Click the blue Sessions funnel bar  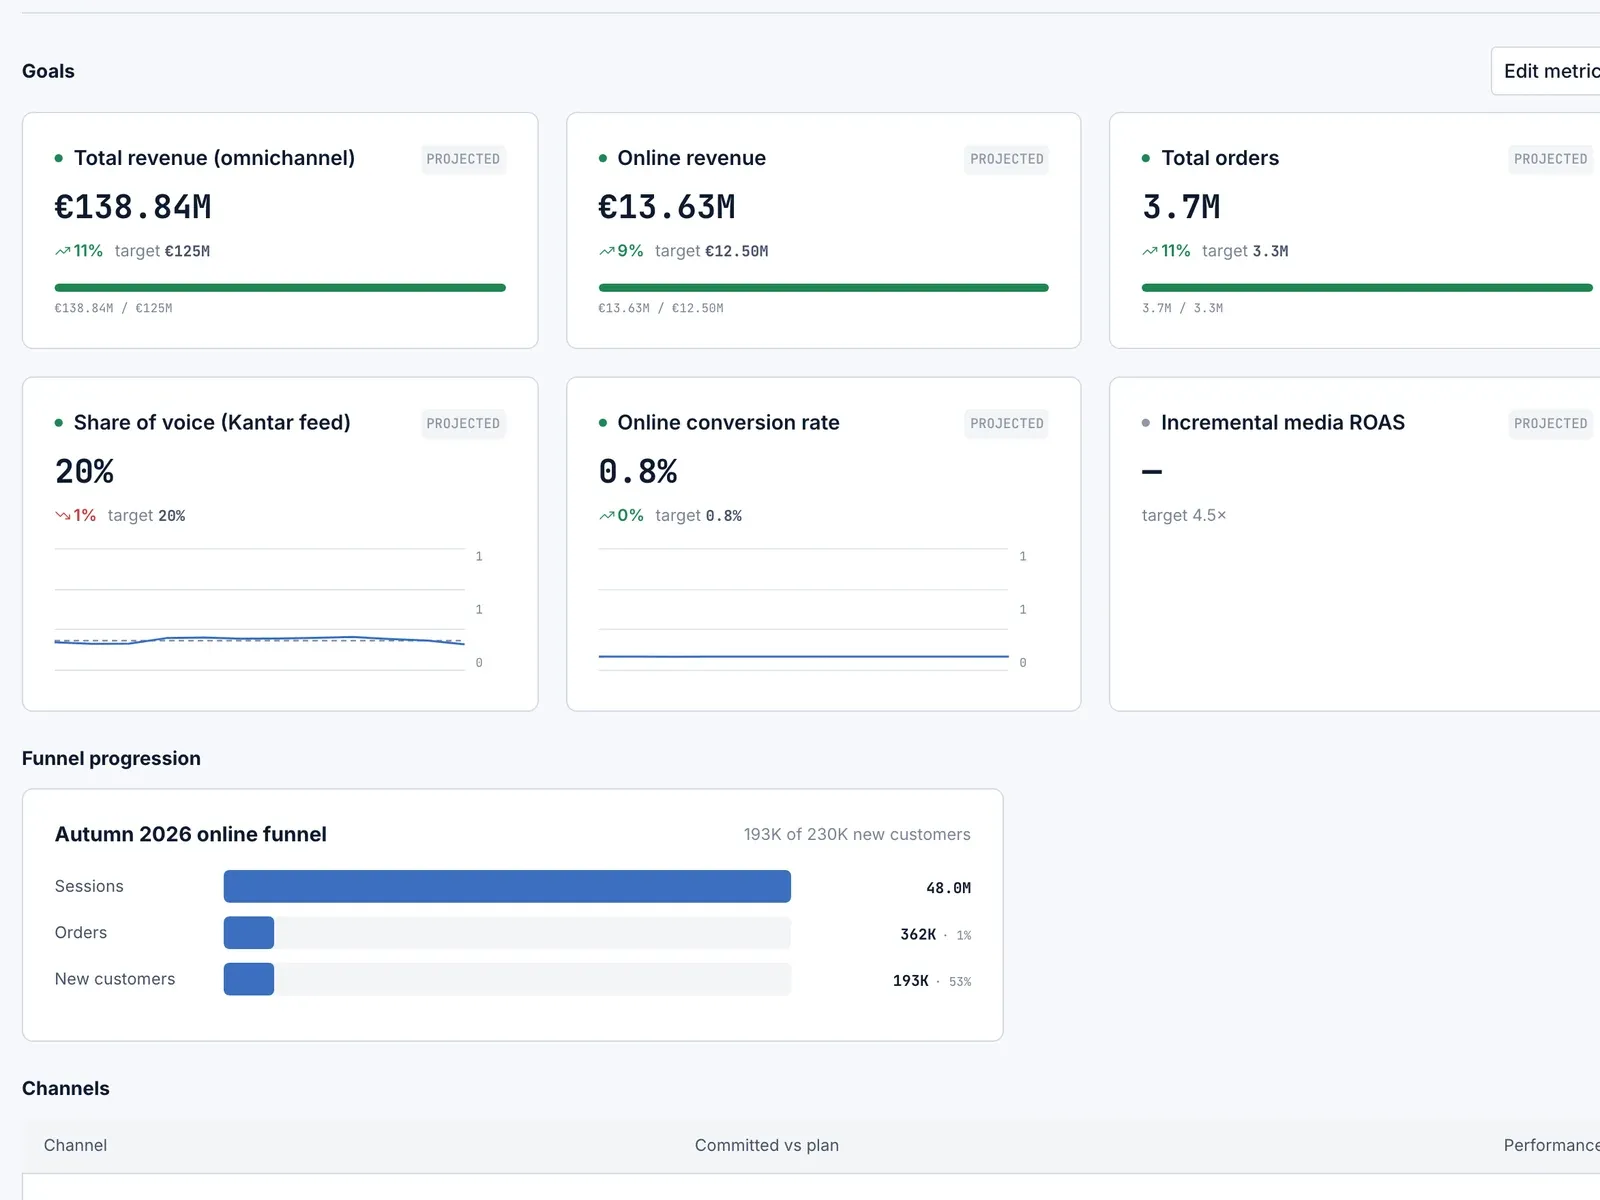tap(507, 886)
